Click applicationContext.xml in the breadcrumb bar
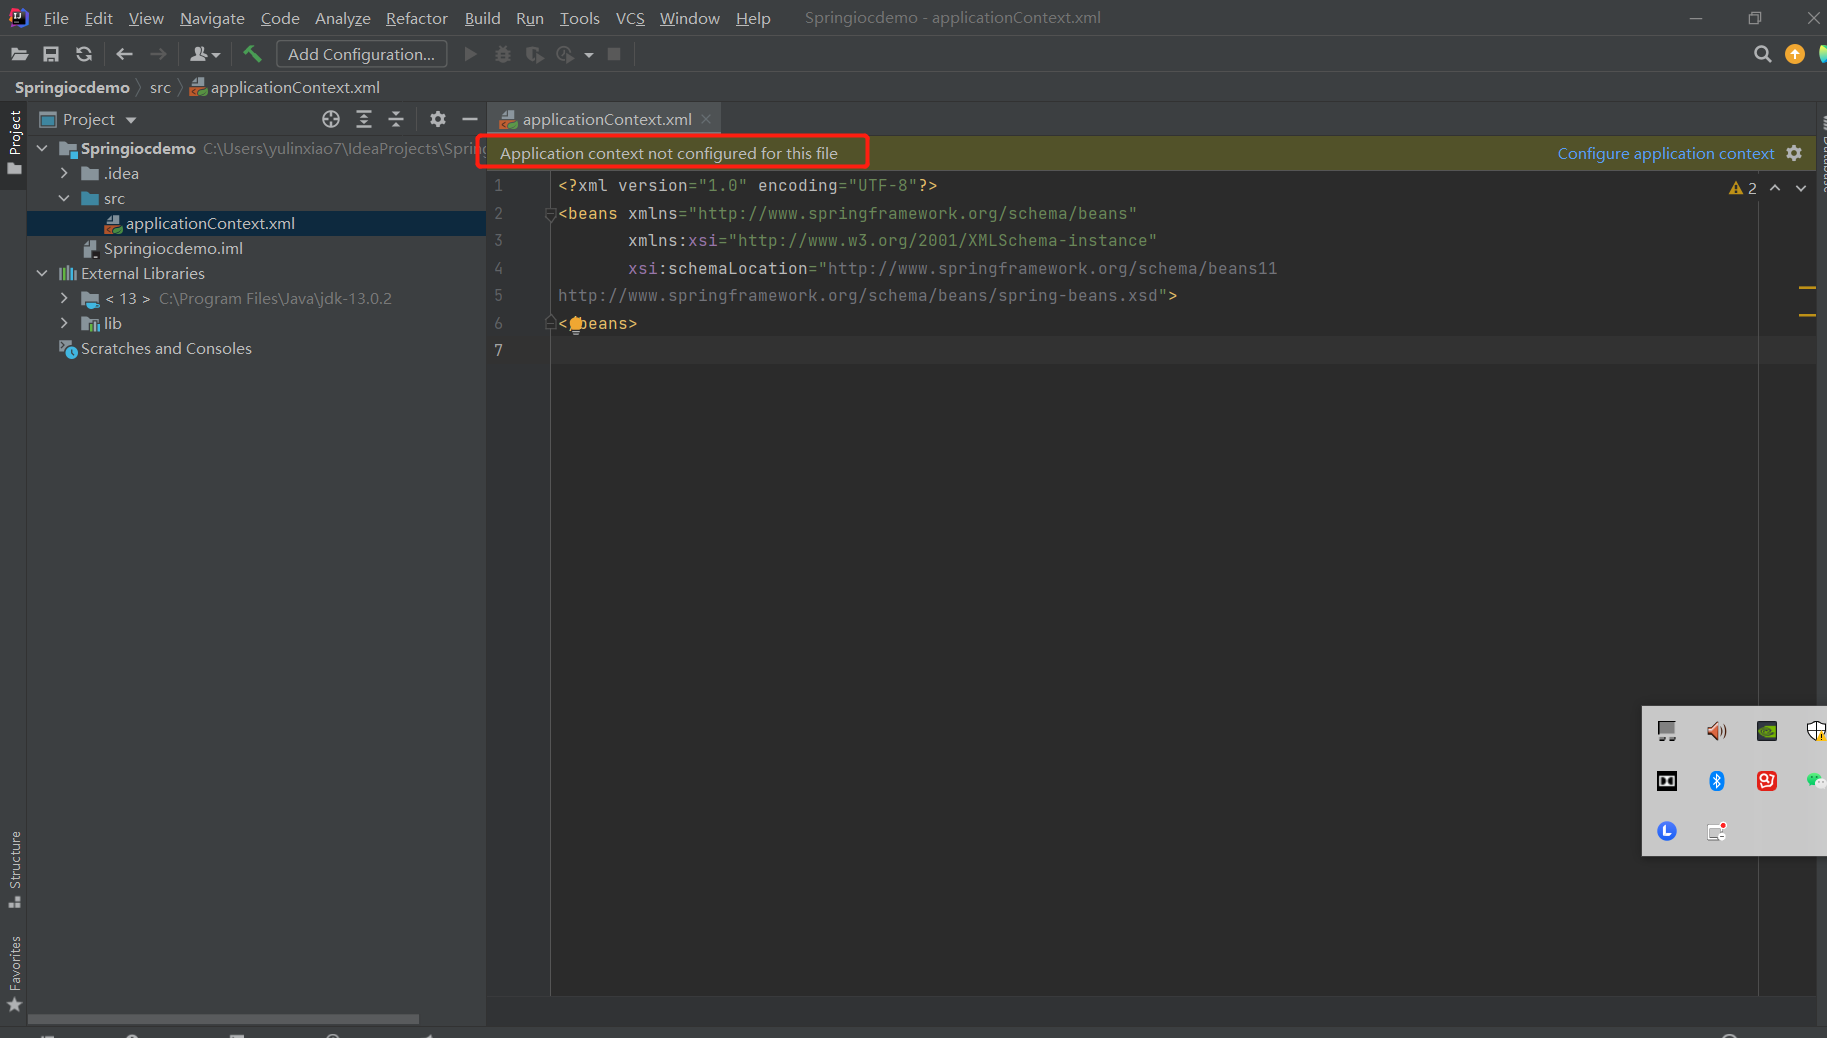The height and width of the screenshot is (1038, 1827). pos(285,87)
